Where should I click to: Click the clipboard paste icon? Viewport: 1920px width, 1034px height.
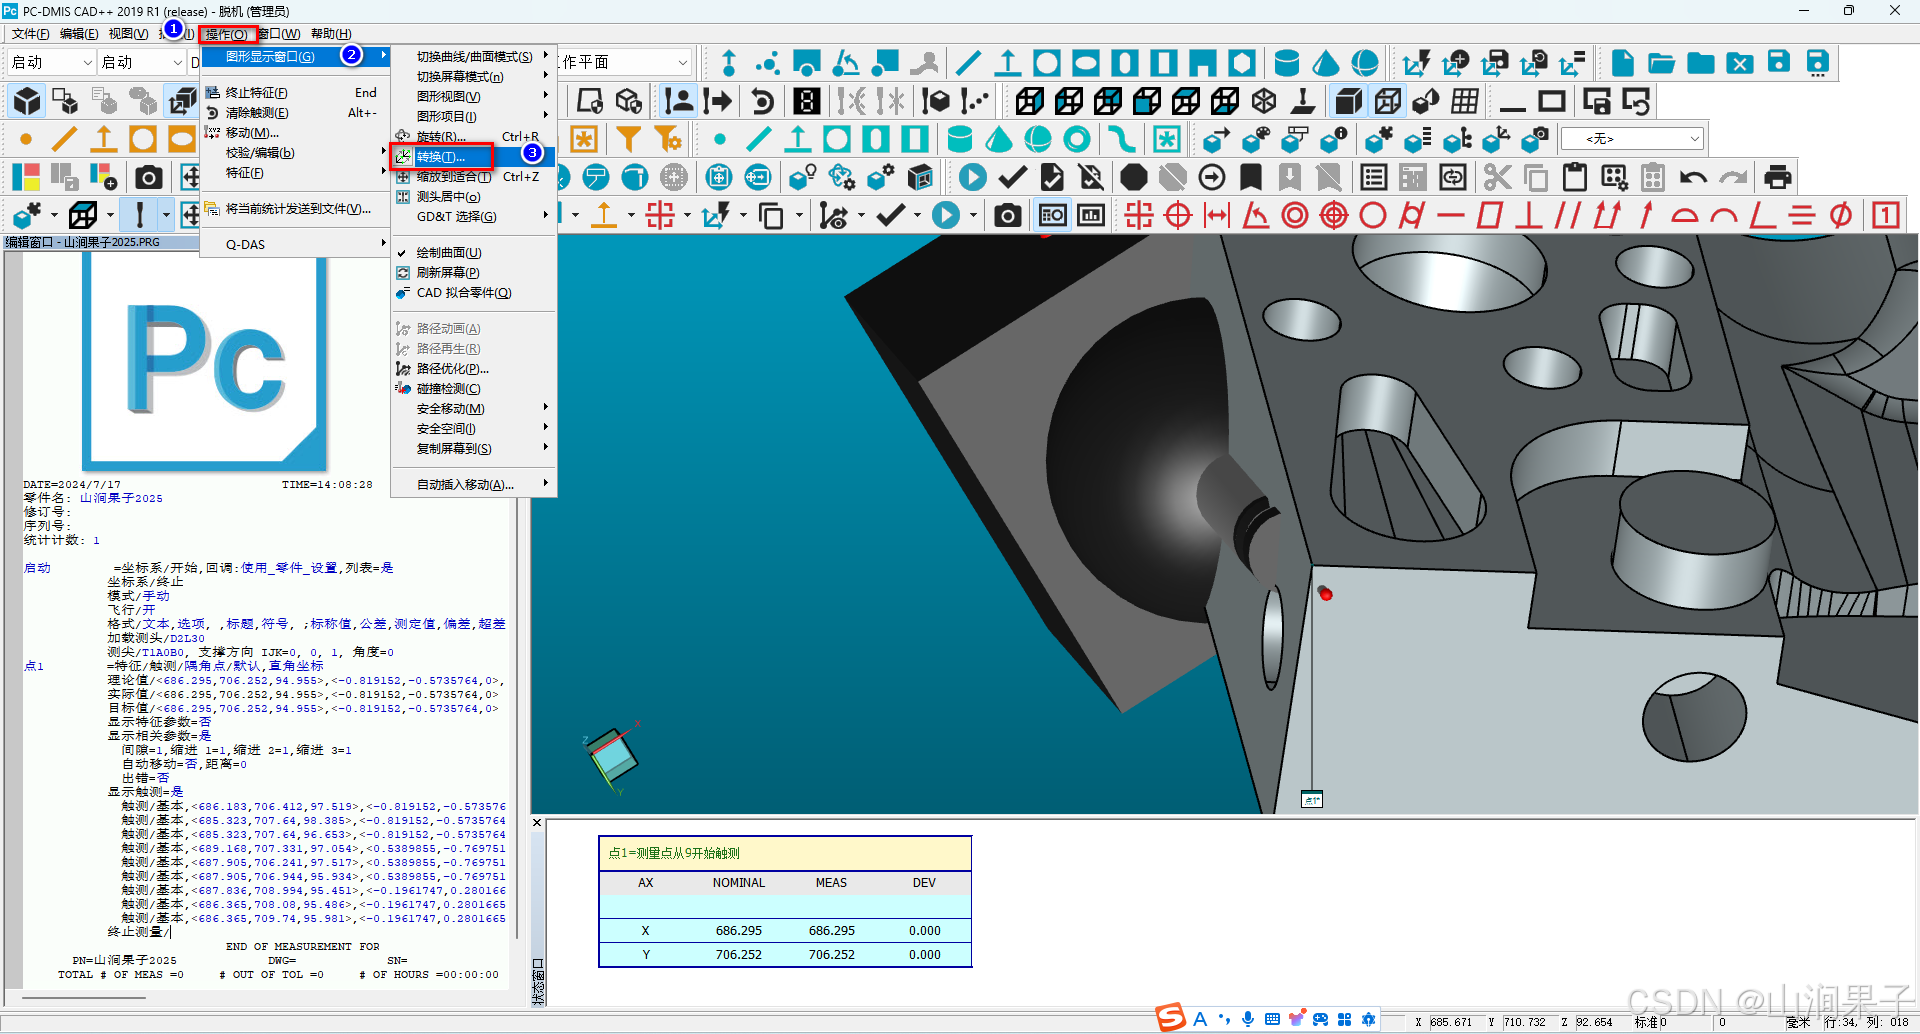(1575, 177)
